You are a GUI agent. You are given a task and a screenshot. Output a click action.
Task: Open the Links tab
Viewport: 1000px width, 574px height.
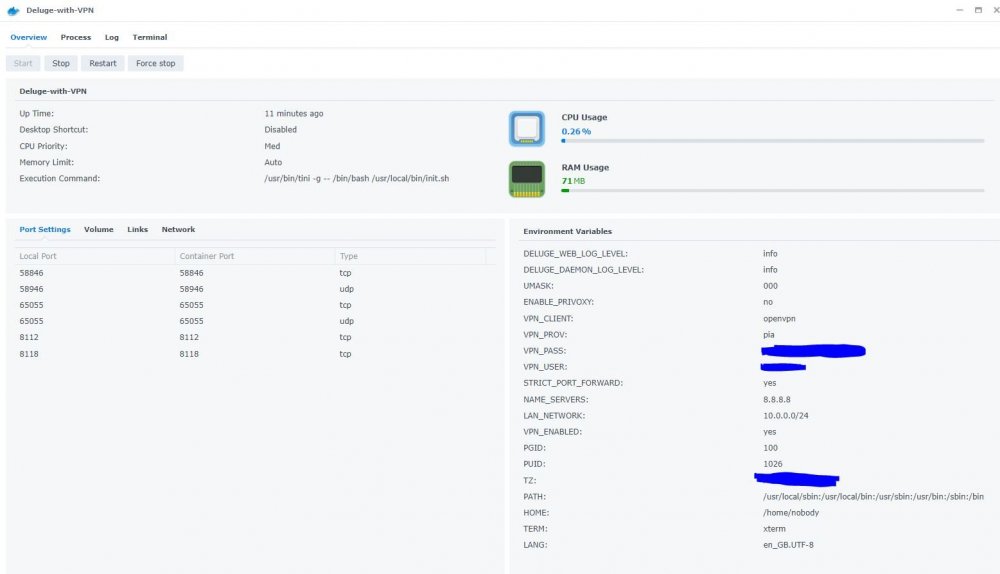tap(137, 230)
